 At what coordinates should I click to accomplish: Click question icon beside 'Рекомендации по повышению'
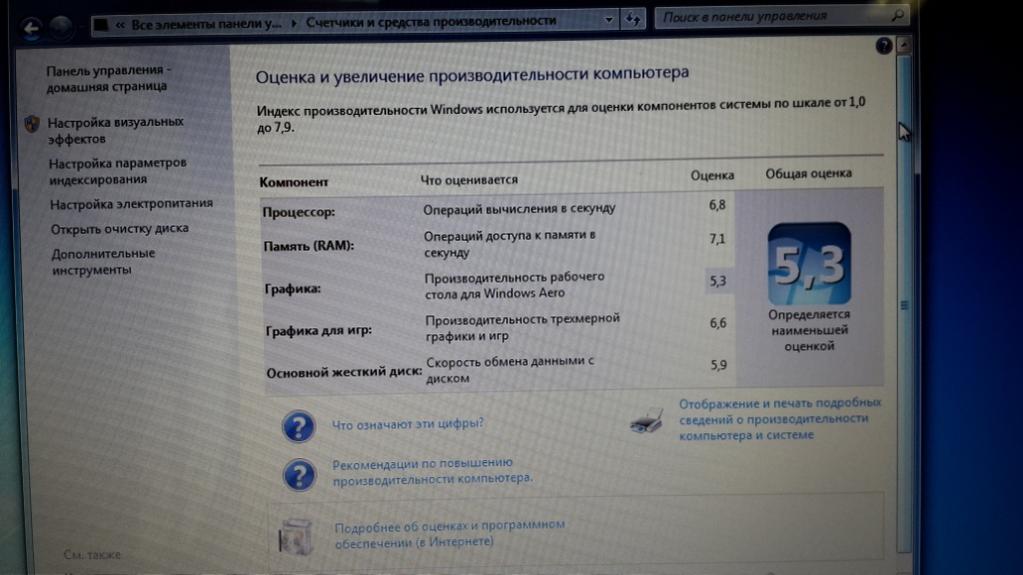coord(299,474)
